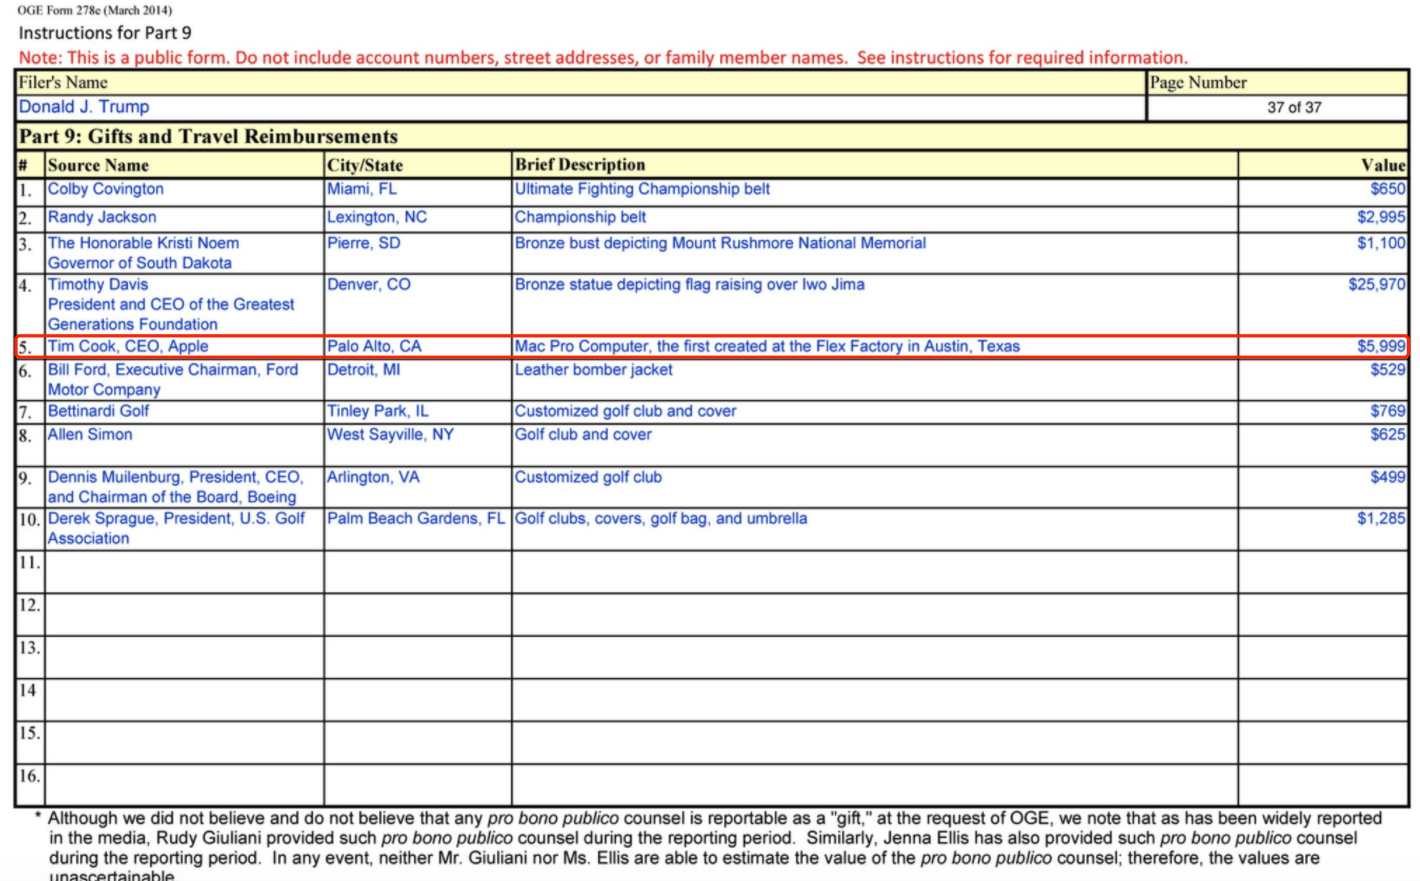
Task: Select the page number "37 of 37"
Action: [1294, 107]
